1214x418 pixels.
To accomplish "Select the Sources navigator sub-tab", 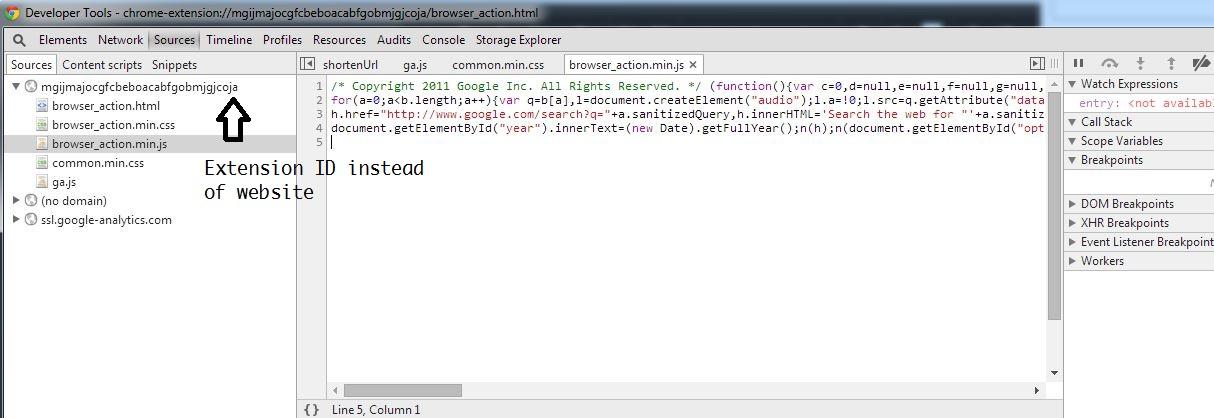I will (x=31, y=65).
